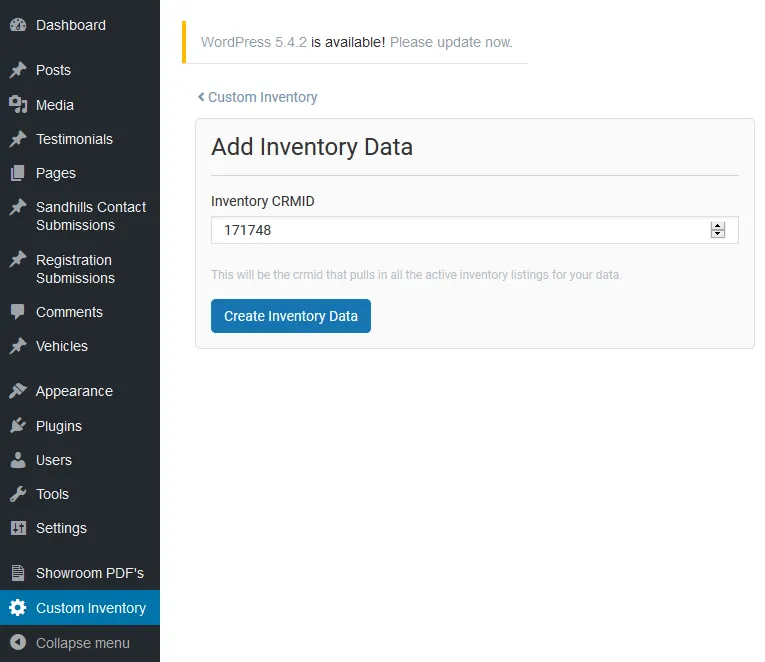Open Sandhills Contact Submissions

80,216
